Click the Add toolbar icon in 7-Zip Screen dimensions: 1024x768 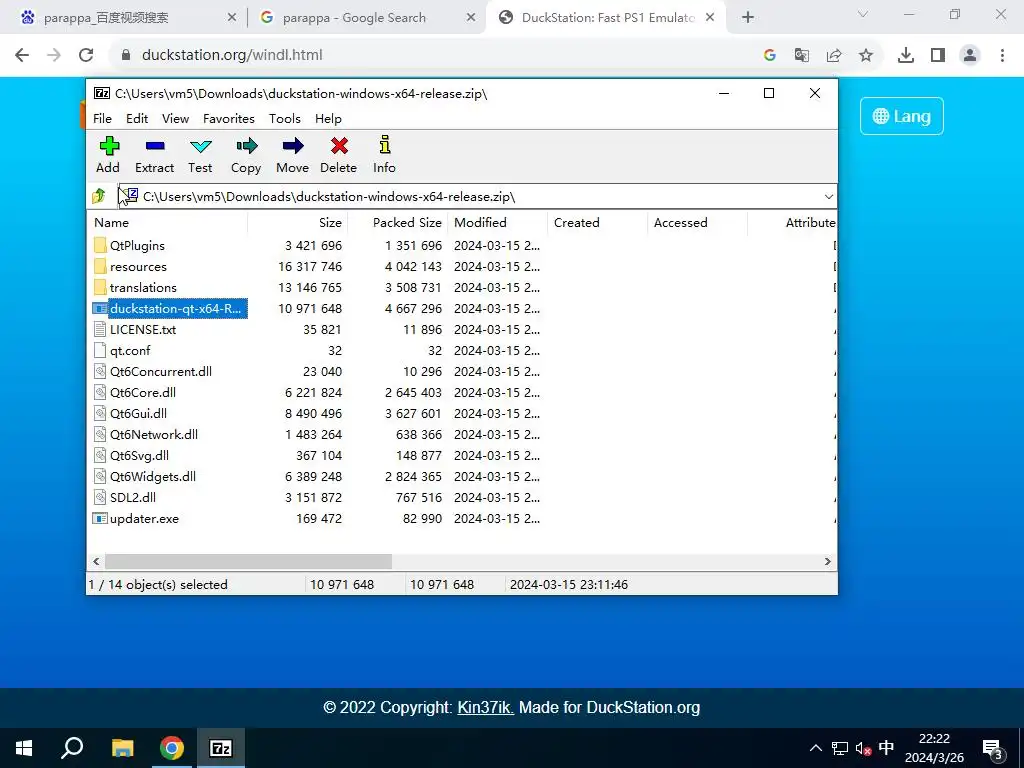point(109,146)
